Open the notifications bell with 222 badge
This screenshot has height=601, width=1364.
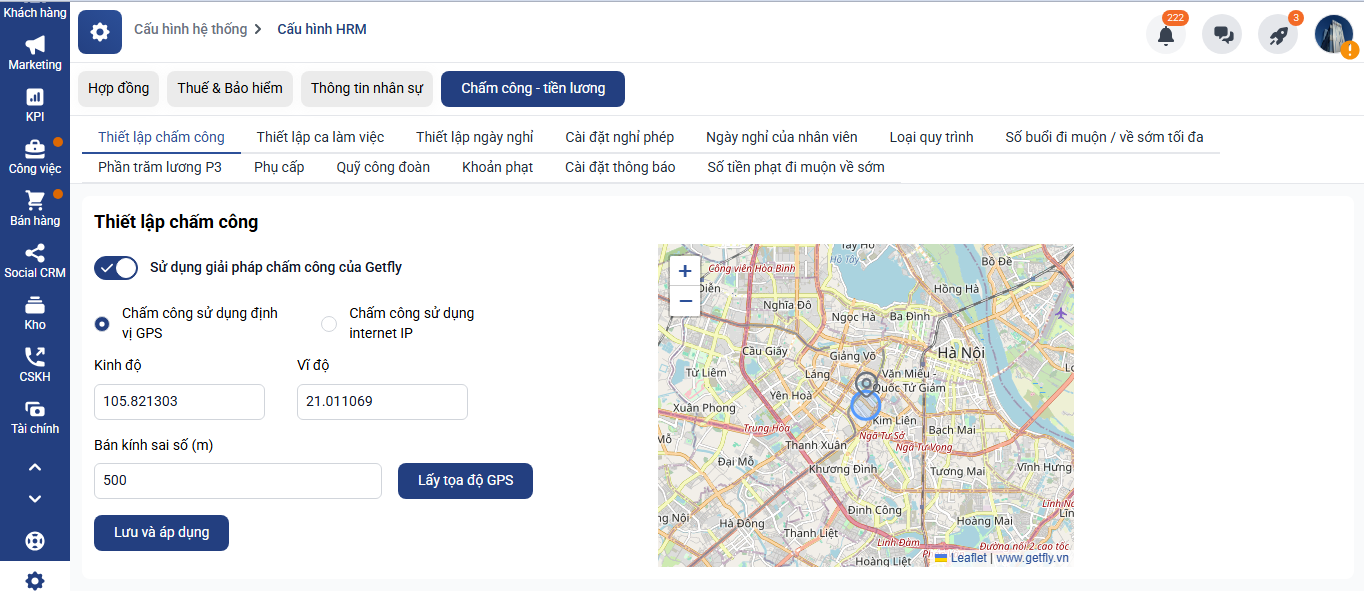tap(1166, 34)
